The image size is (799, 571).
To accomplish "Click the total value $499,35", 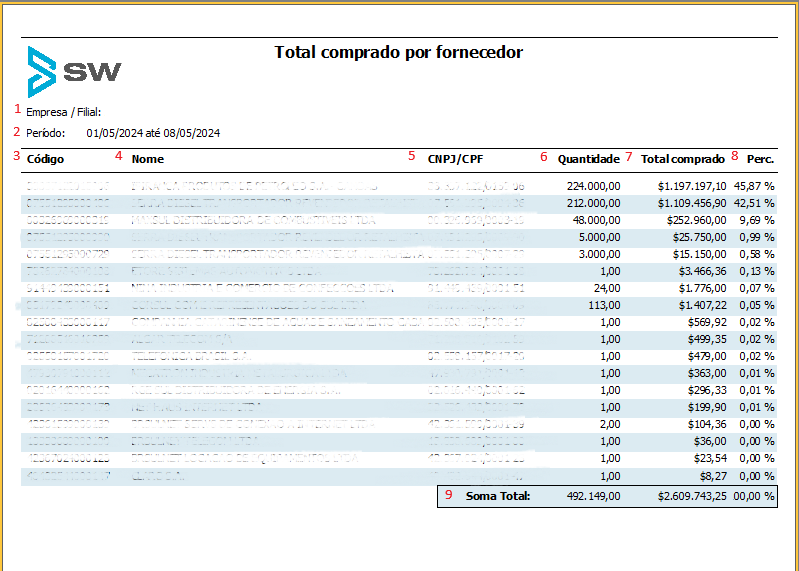I will tap(707, 339).
